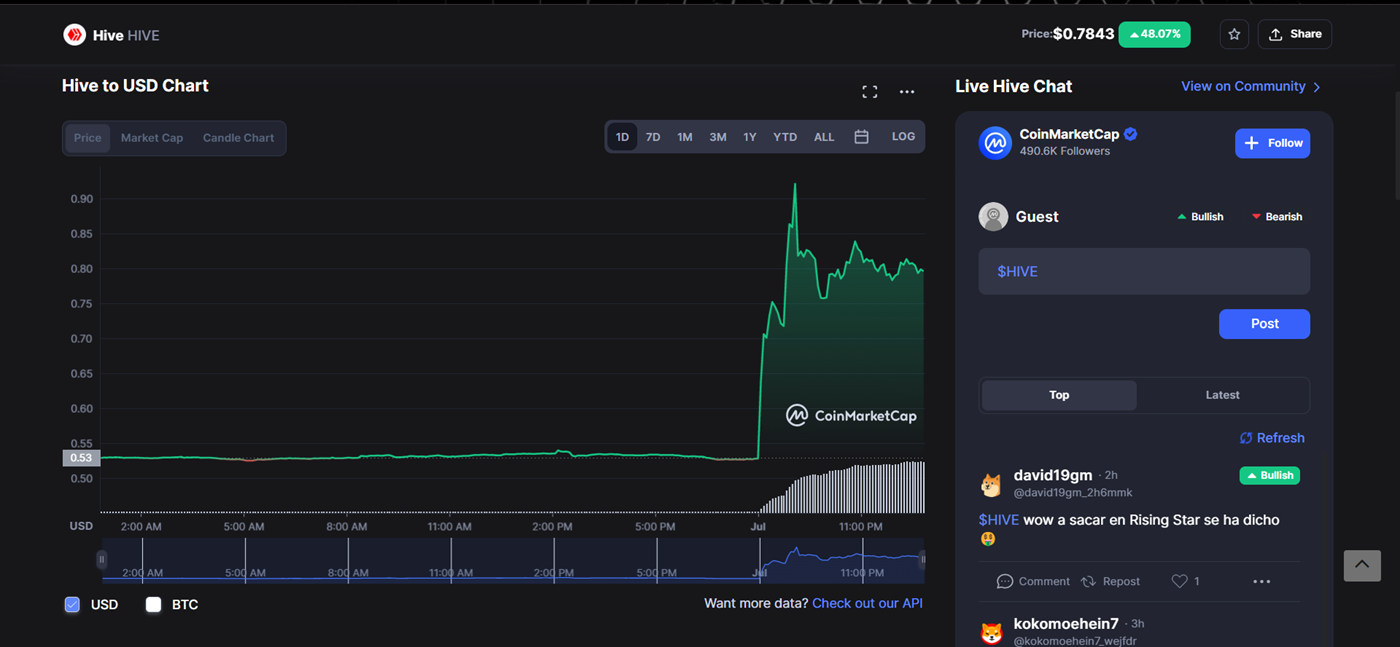This screenshot has width=1400, height=647.
Task: Open View on Community link
Action: (1251, 87)
